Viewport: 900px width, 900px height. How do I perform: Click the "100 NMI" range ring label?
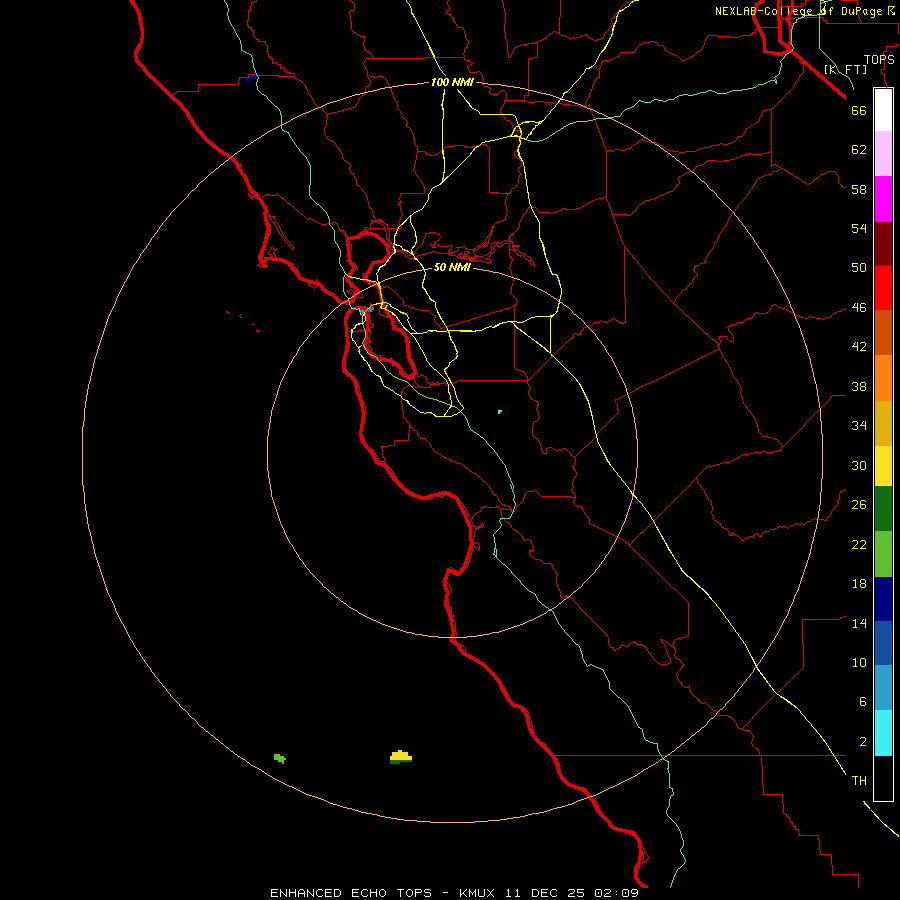pyautogui.click(x=452, y=83)
